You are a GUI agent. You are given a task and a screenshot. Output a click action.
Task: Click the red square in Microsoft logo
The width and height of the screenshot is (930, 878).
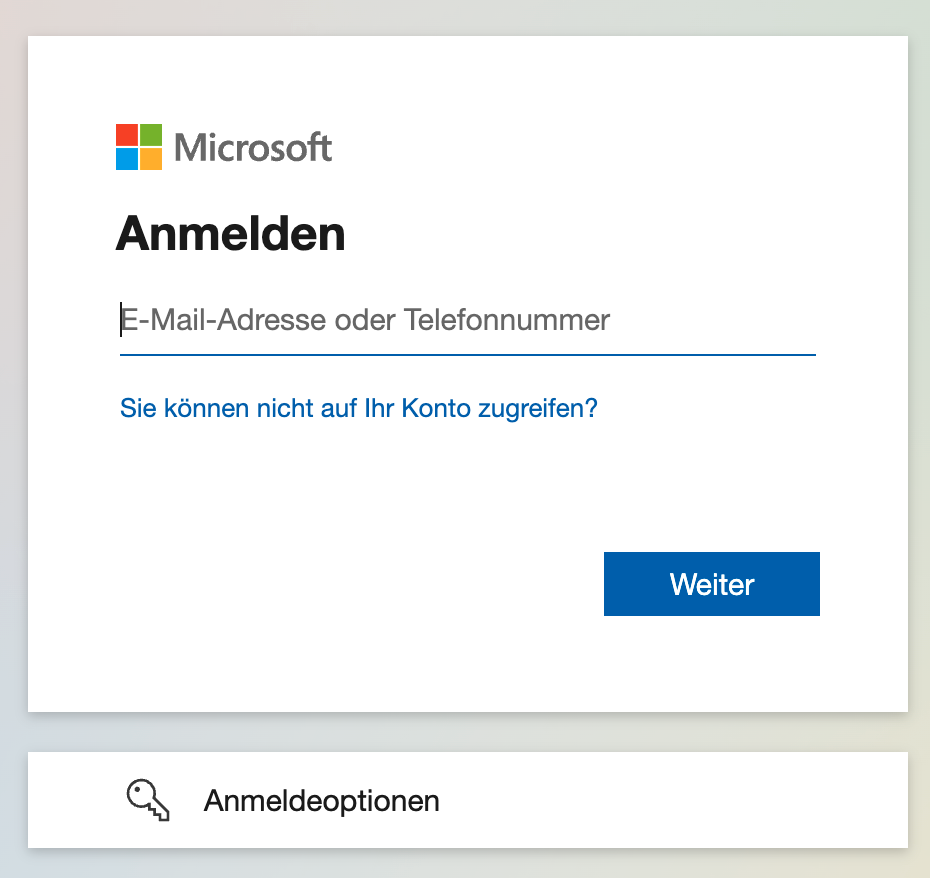pos(127,135)
